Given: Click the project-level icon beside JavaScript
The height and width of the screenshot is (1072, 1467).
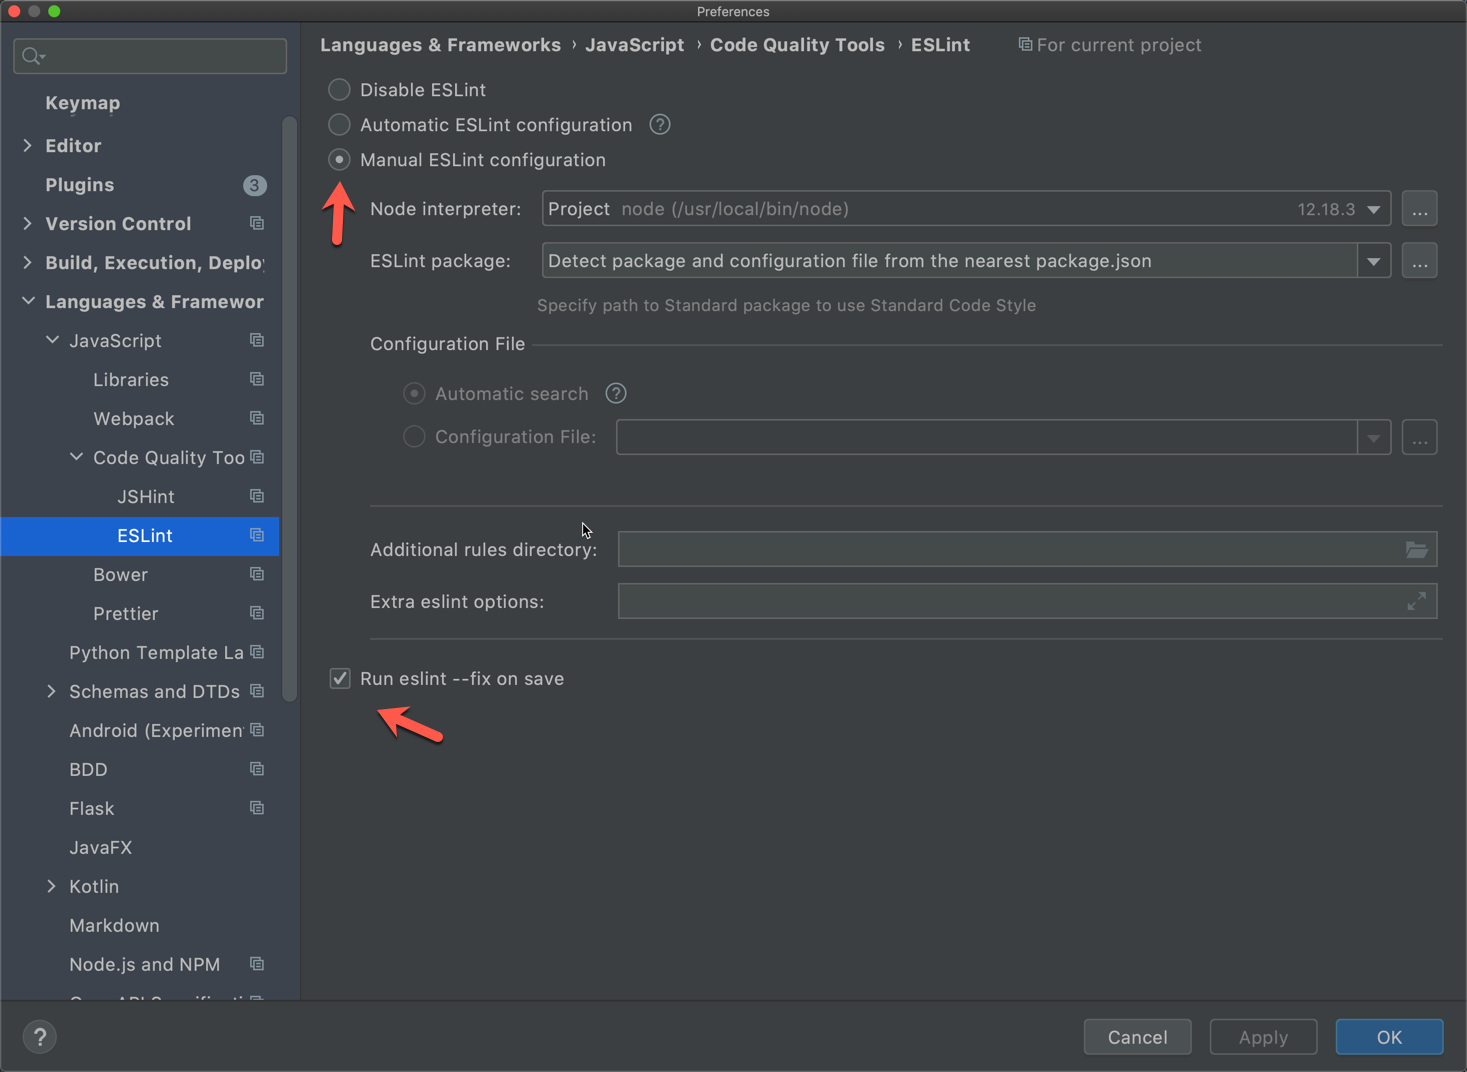Looking at the screenshot, I should pos(257,341).
